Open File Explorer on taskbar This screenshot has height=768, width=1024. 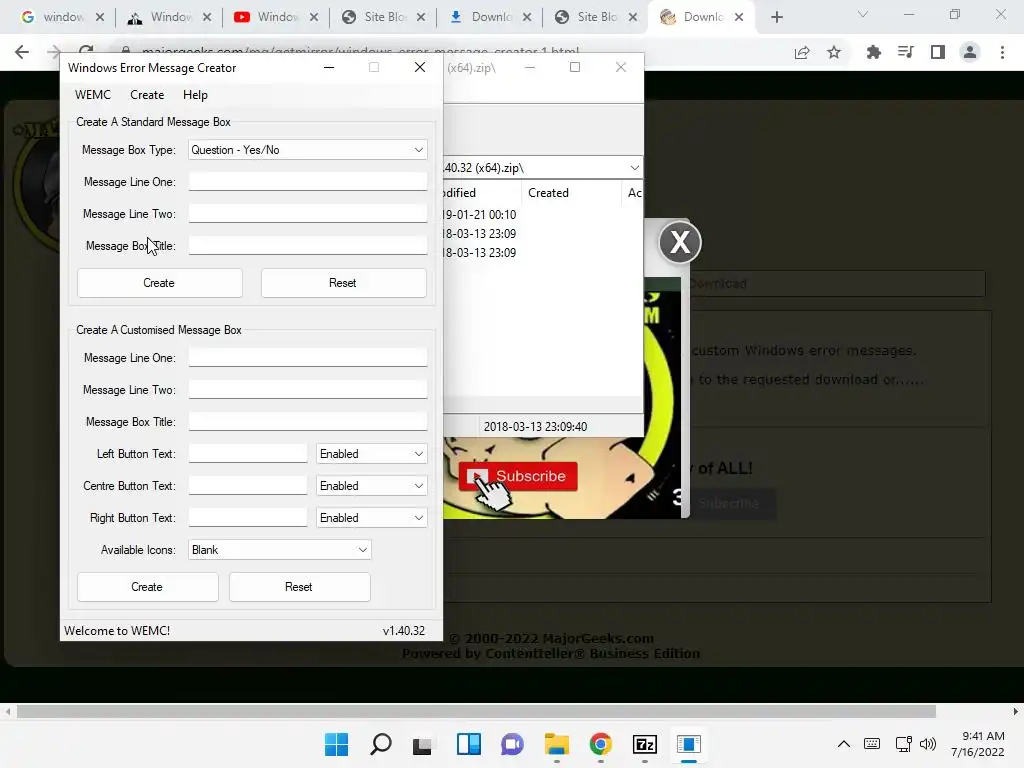click(557, 744)
